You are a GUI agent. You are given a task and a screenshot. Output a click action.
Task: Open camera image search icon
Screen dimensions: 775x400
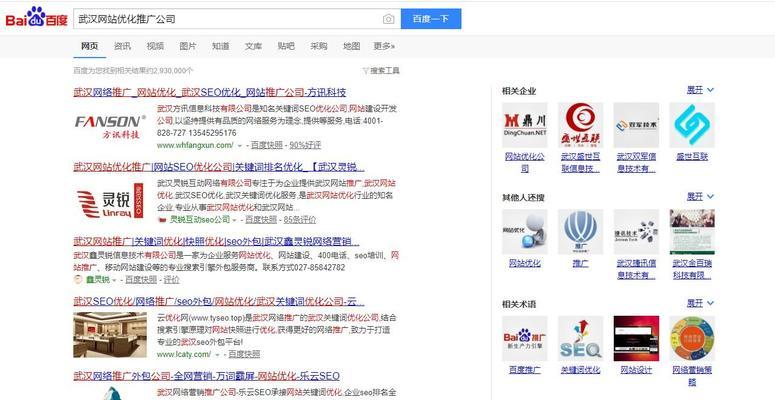coord(388,19)
